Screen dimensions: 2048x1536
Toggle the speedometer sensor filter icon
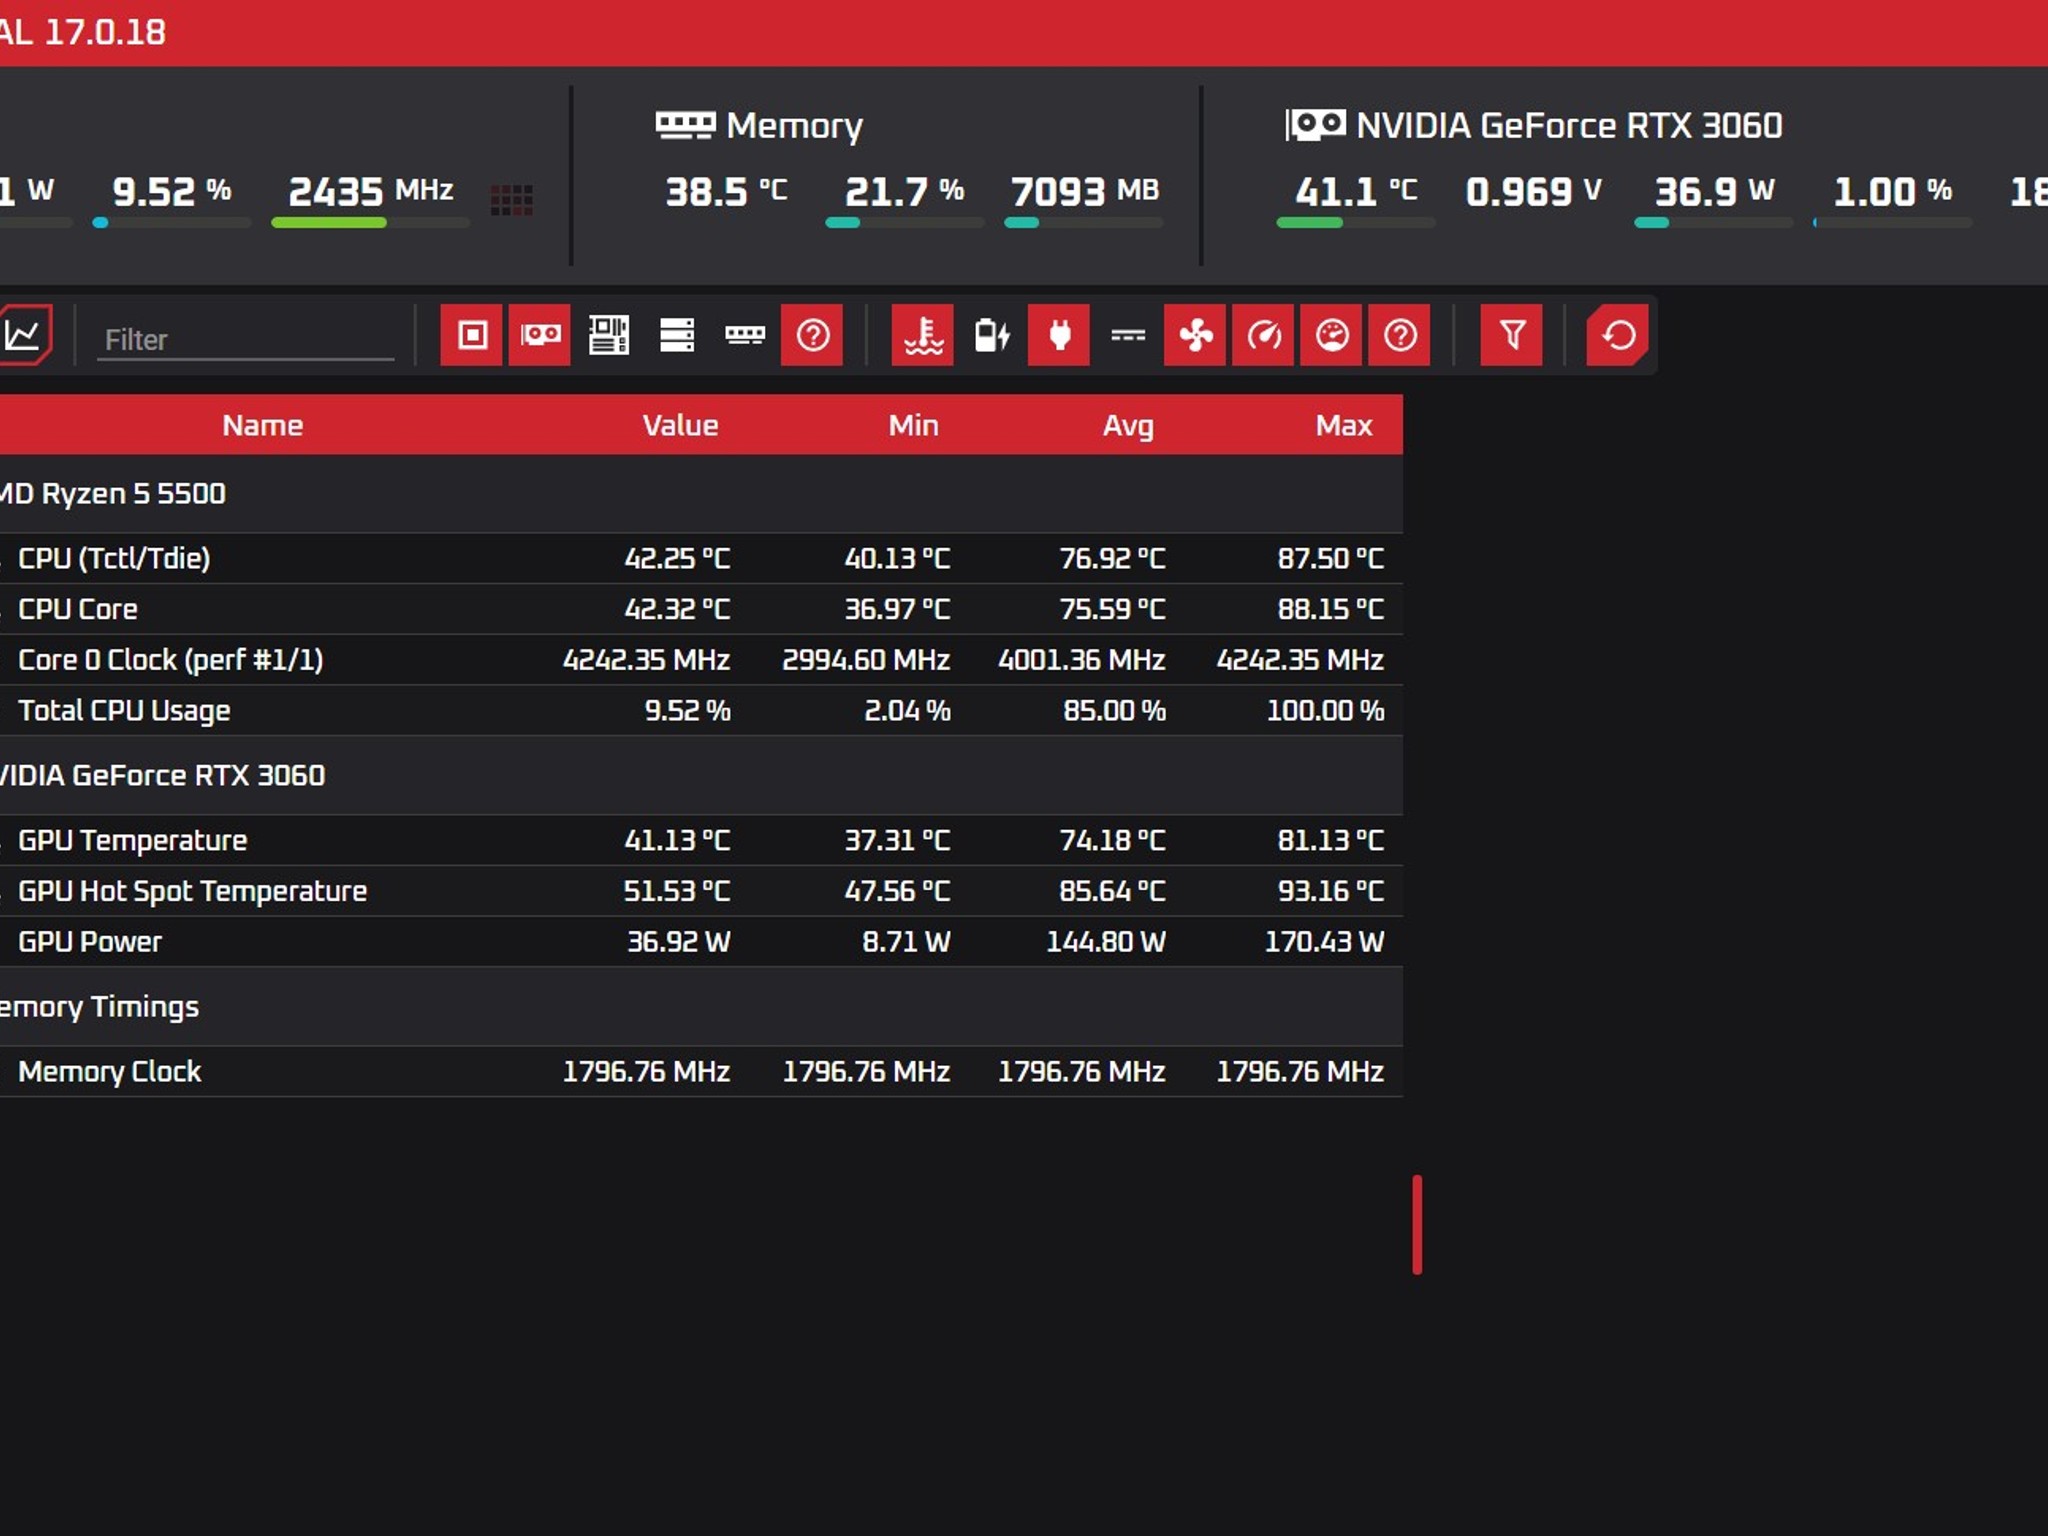click(x=1263, y=335)
